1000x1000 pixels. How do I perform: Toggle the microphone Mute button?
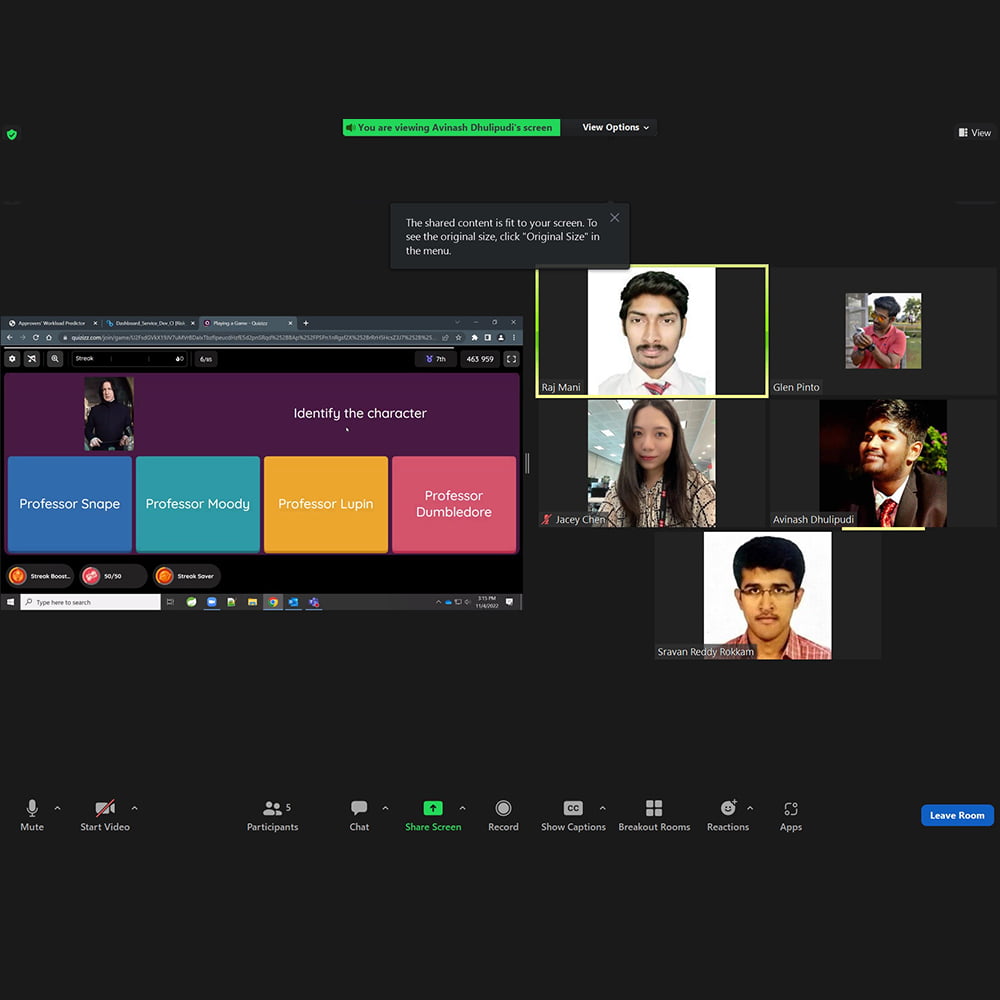[32, 809]
